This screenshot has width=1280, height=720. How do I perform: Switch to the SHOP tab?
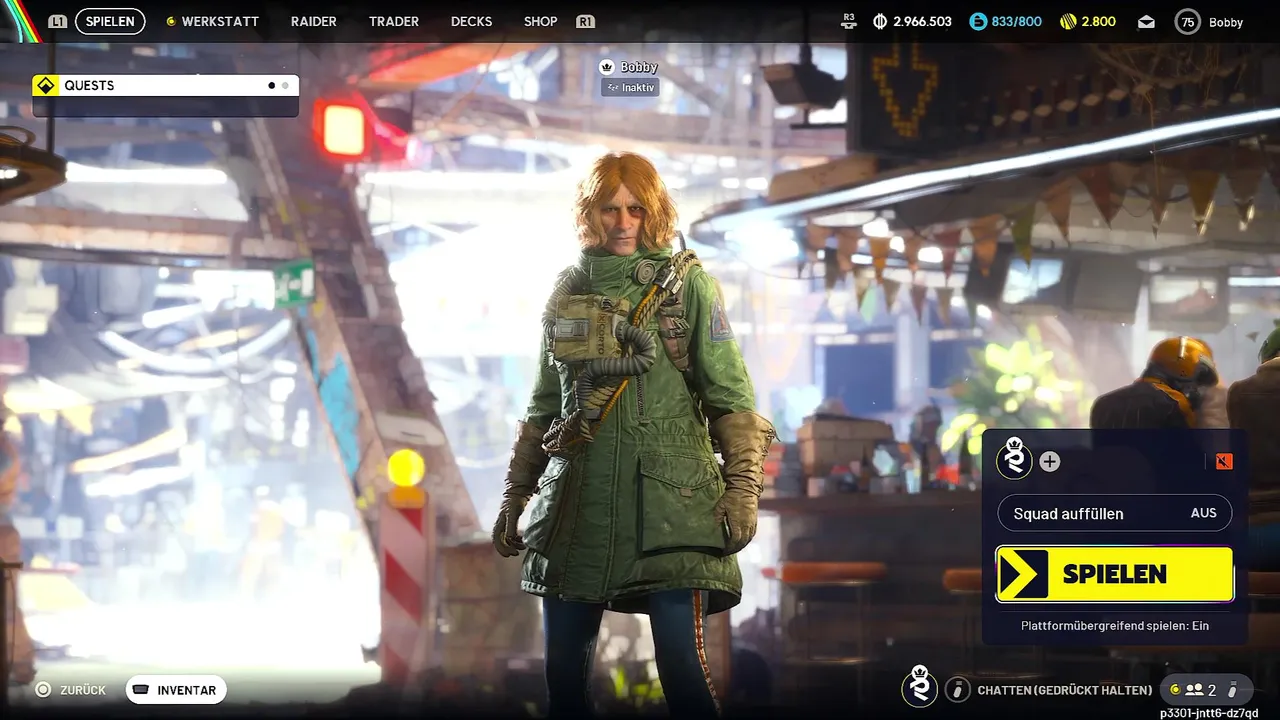(x=540, y=21)
